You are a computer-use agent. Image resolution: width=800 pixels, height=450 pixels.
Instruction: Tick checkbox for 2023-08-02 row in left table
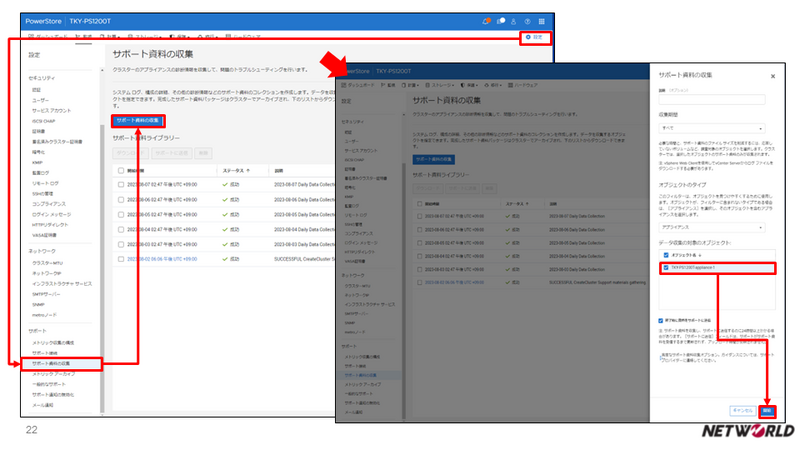tap(121, 259)
